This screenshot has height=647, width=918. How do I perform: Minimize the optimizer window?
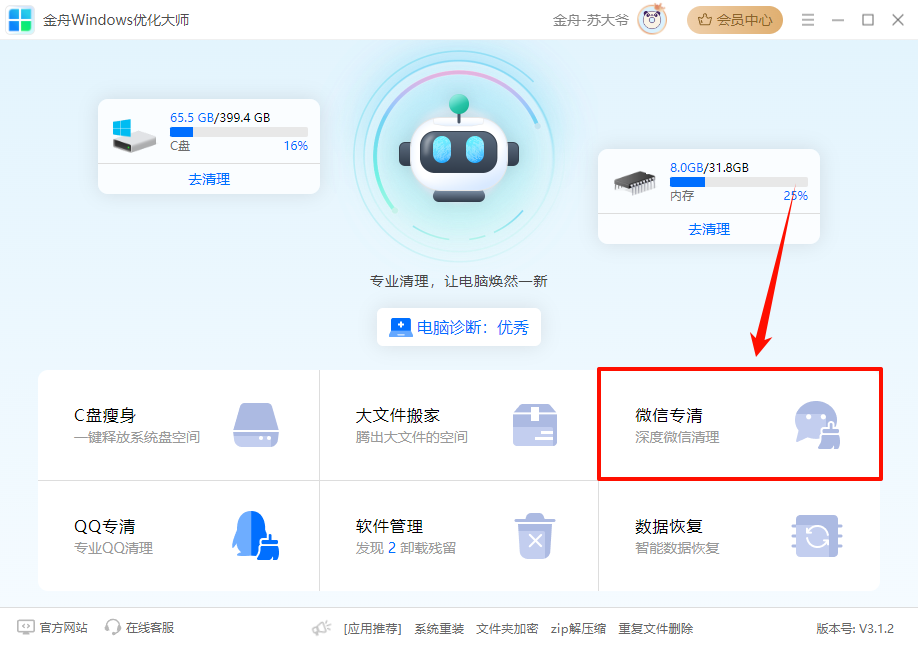pos(838,20)
